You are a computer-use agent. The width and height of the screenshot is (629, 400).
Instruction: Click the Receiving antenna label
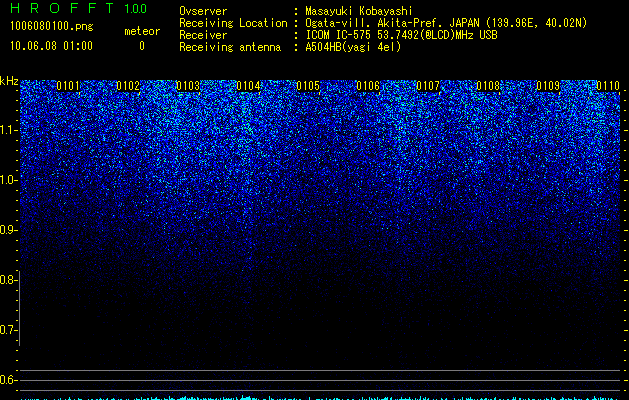[x=230, y=47]
